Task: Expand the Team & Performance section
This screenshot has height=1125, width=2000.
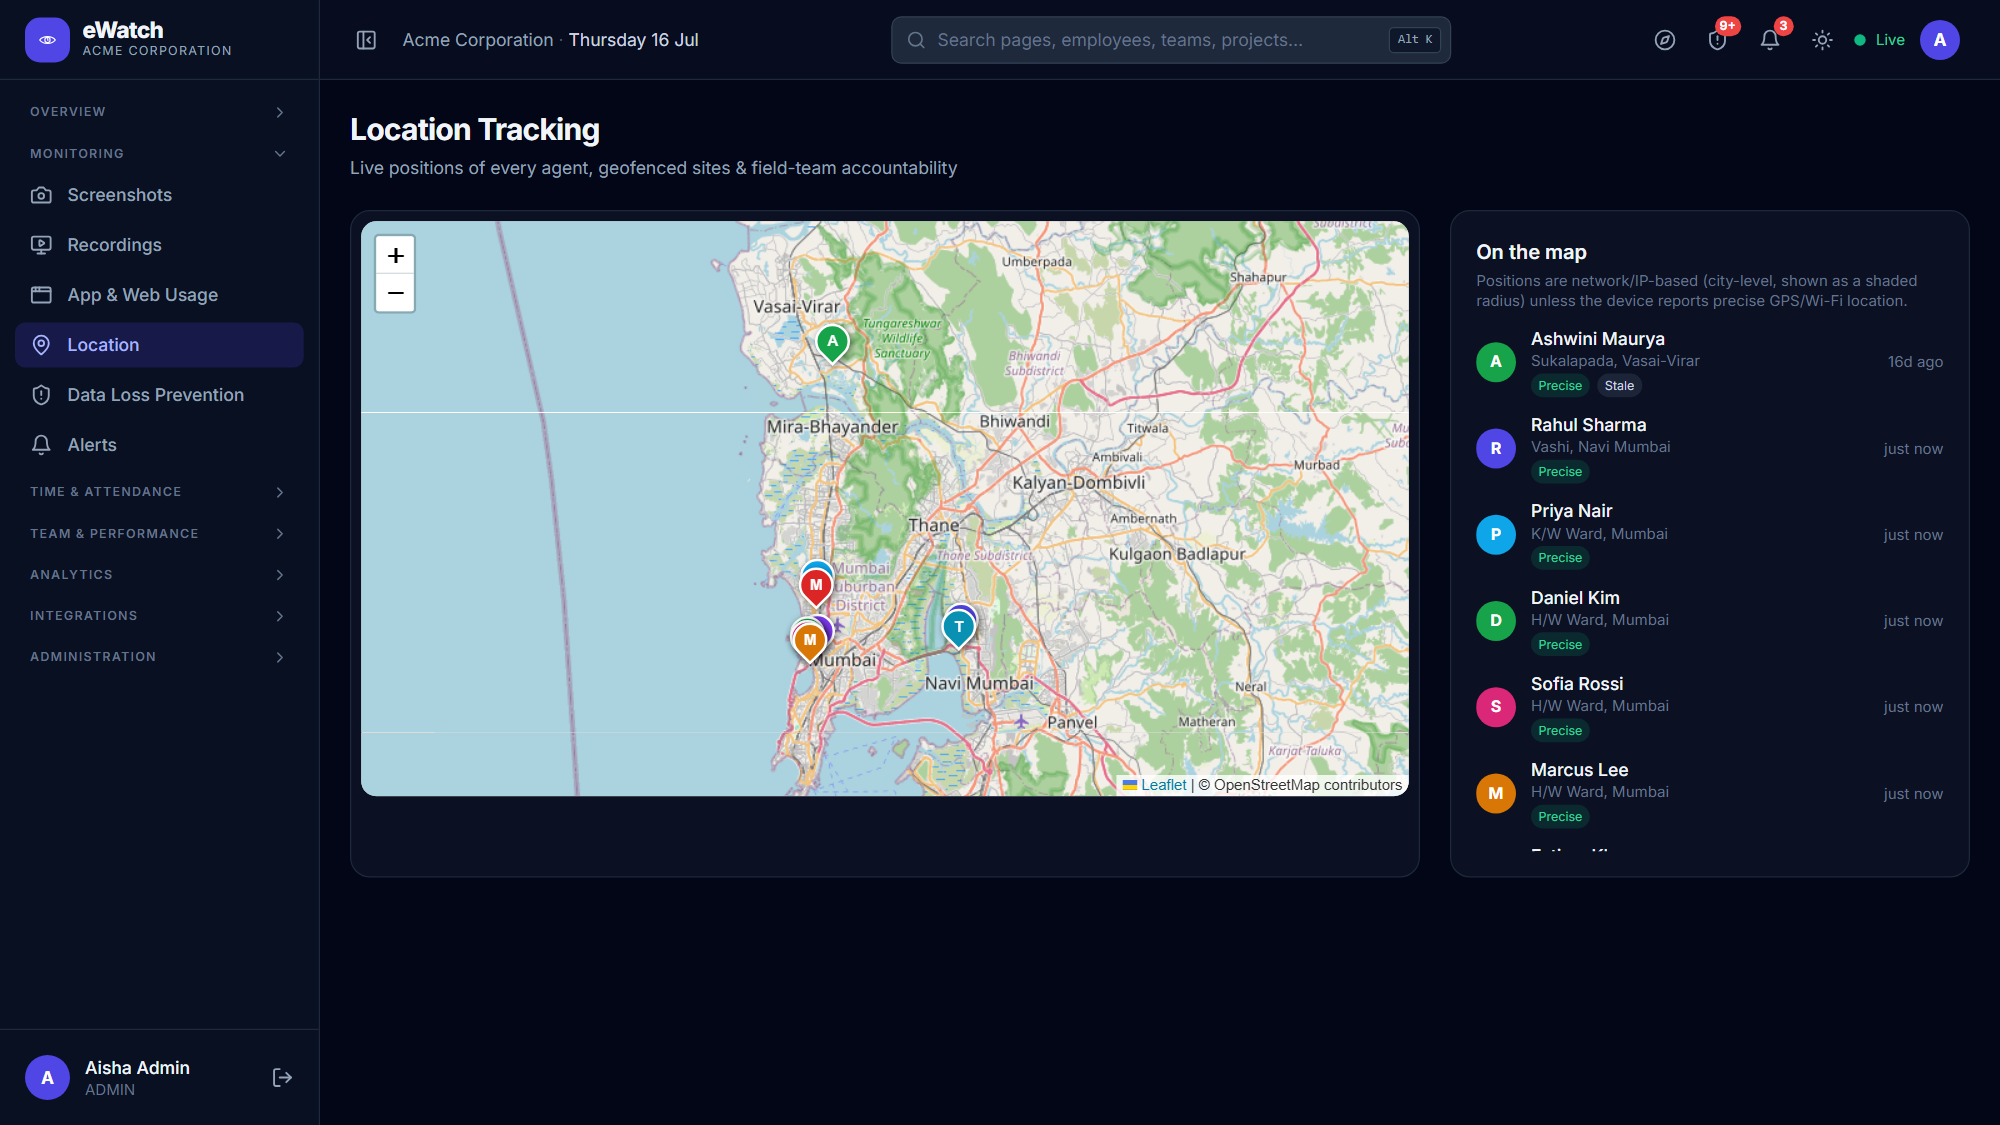Action: coord(158,534)
